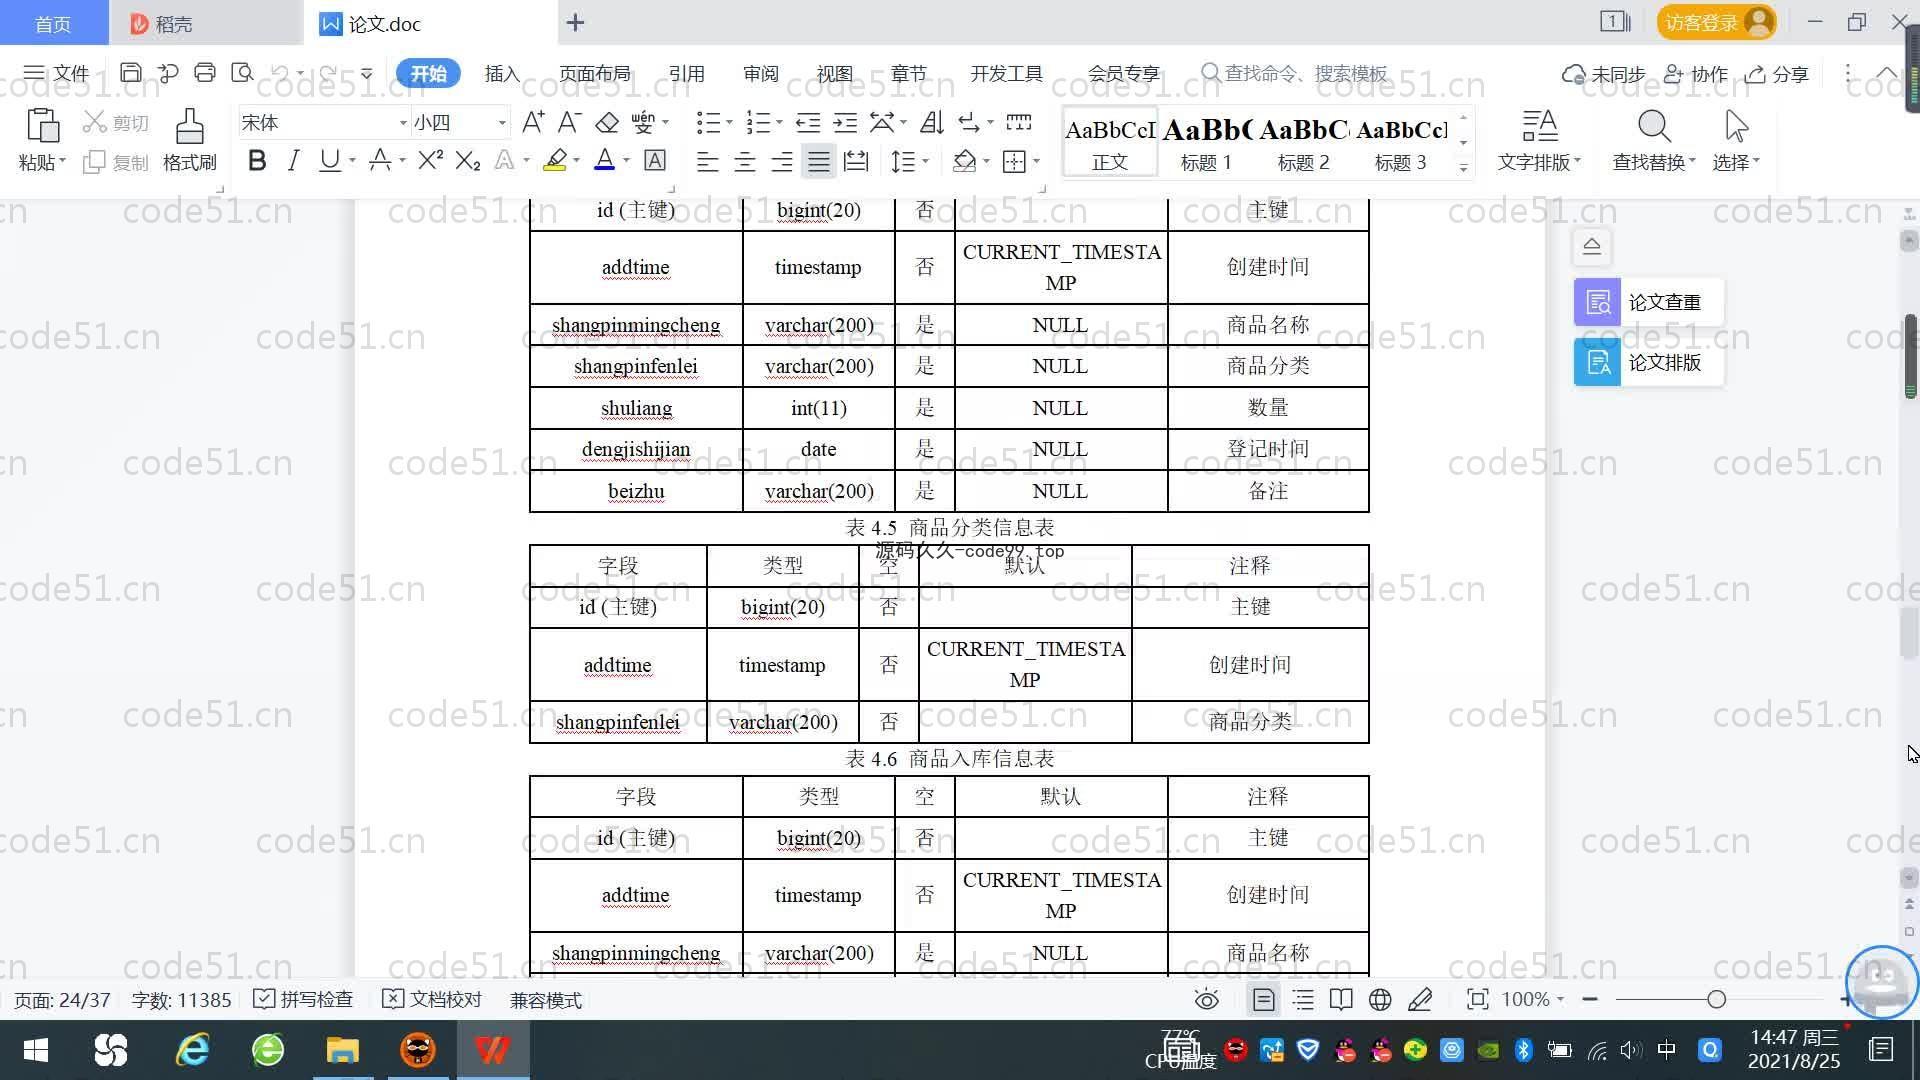This screenshot has width=1920, height=1080.
Task: Decrease font size with A- icon
Action: pos(569,123)
